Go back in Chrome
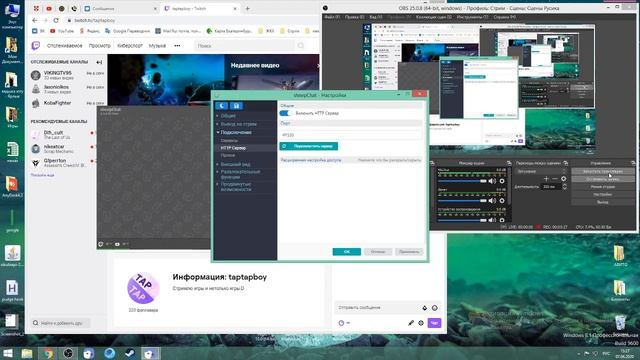Screen dimensions: 640x360 pos(35,20)
